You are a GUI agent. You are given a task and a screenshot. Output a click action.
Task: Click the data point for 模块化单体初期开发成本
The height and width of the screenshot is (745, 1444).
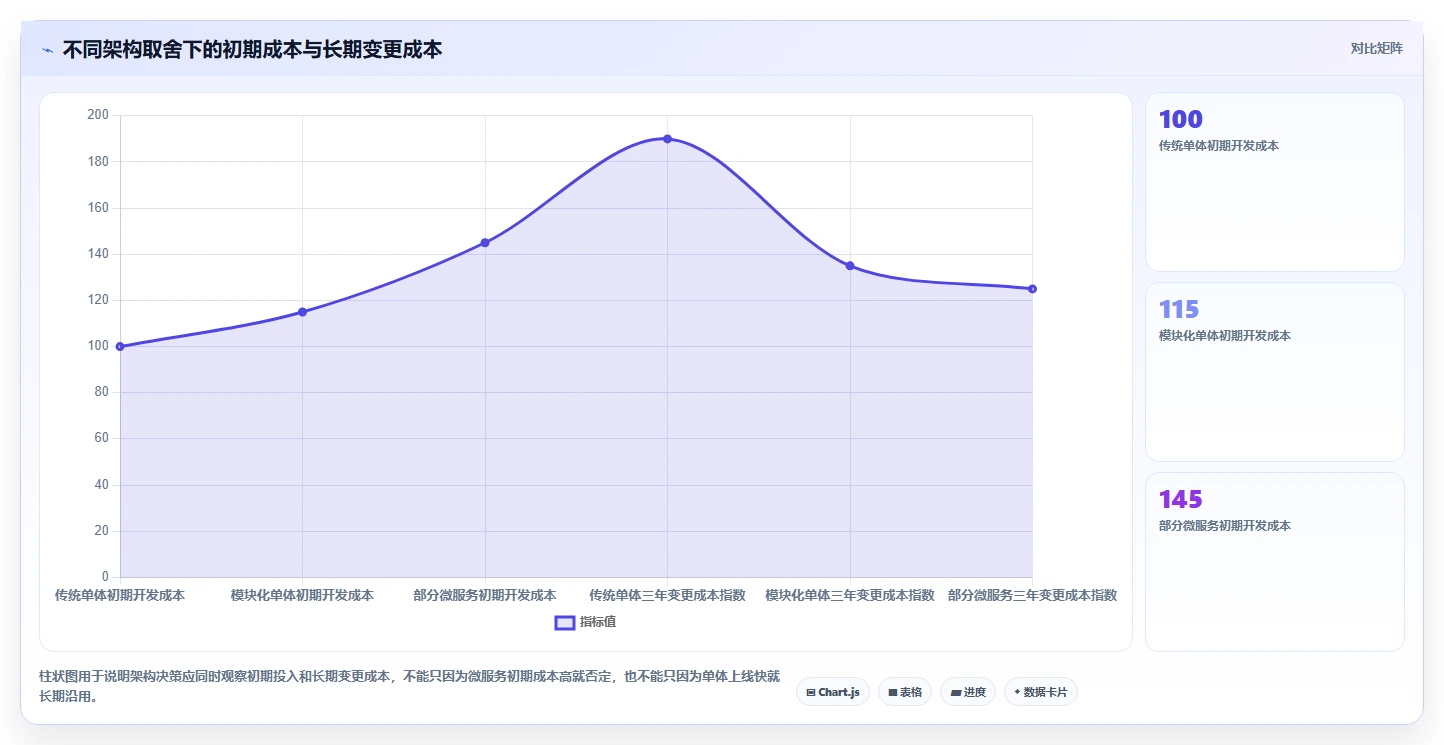pos(302,312)
